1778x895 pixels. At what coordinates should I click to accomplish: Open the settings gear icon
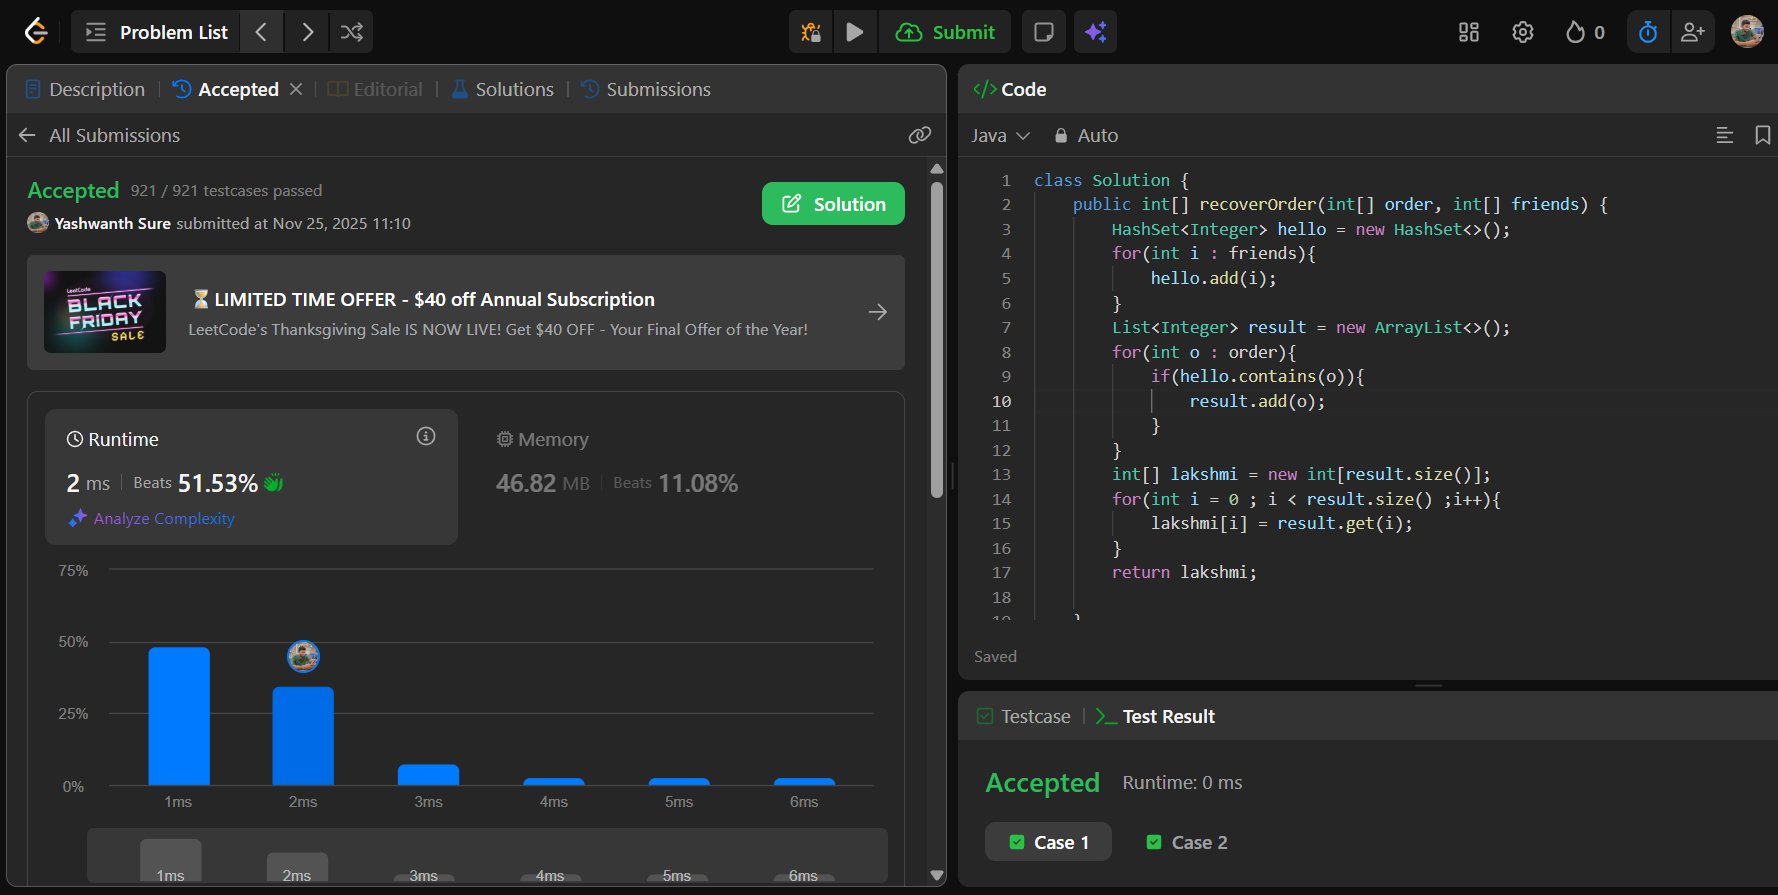(x=1522, y=32)
